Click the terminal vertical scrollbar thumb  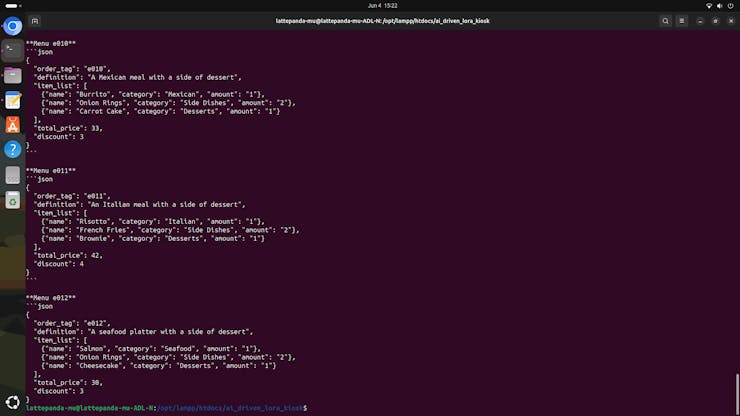pos(737,394)
